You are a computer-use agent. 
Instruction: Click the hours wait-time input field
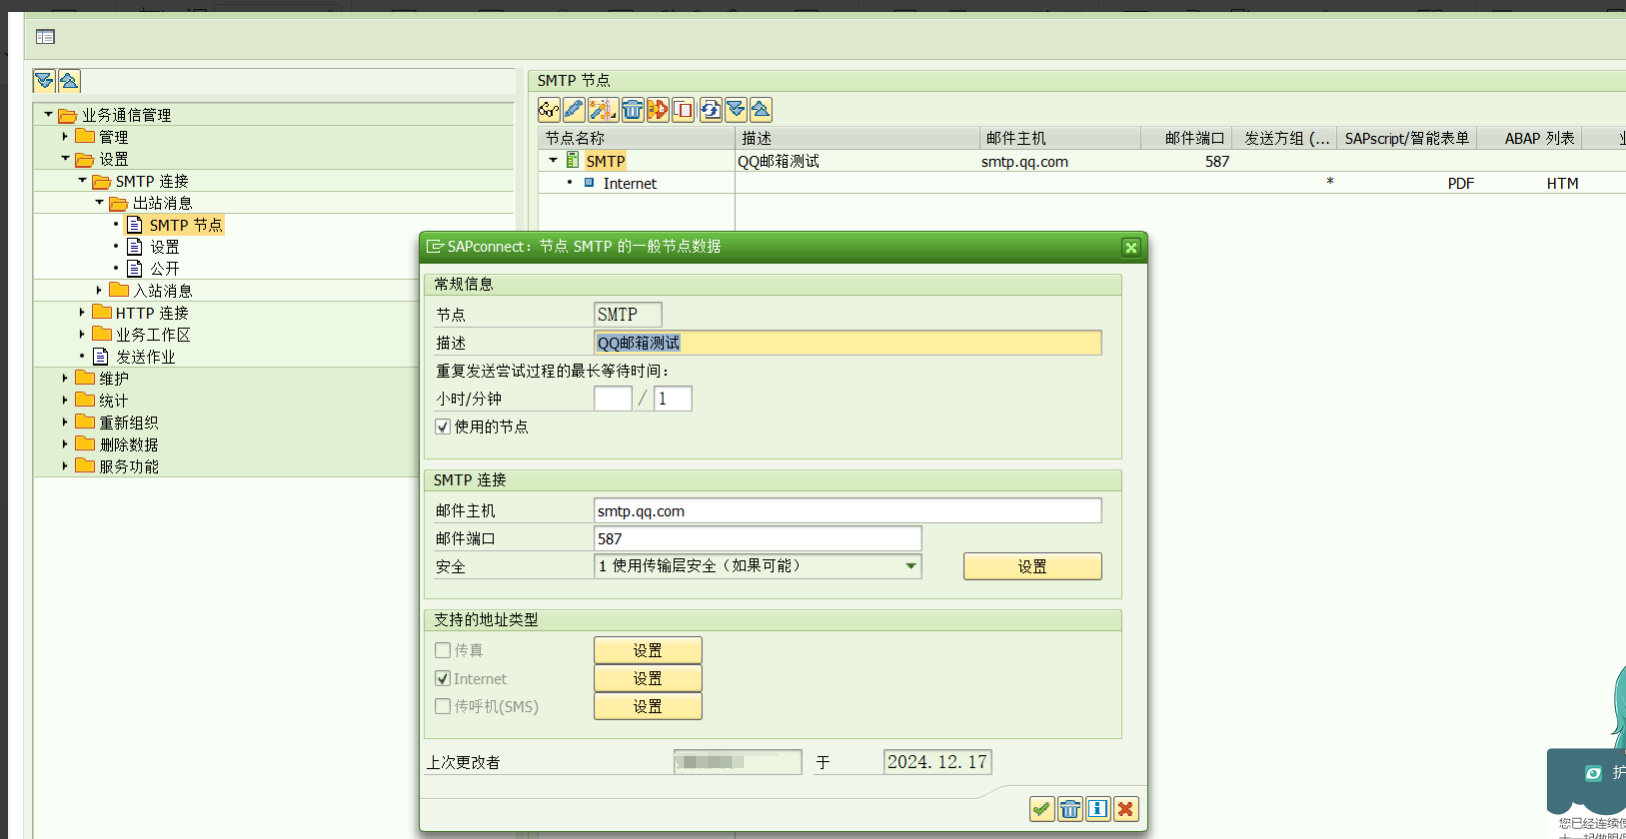point(613,399)
